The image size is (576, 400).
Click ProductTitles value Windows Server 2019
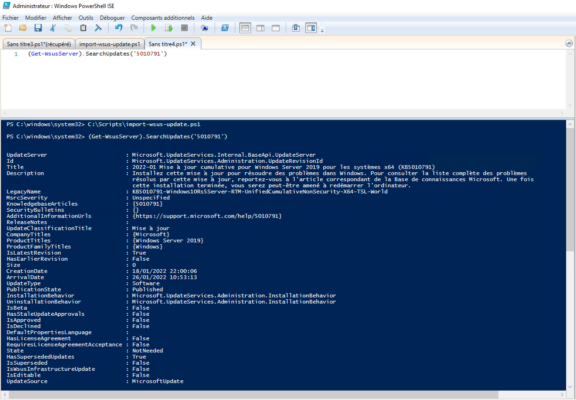(168, 241)
